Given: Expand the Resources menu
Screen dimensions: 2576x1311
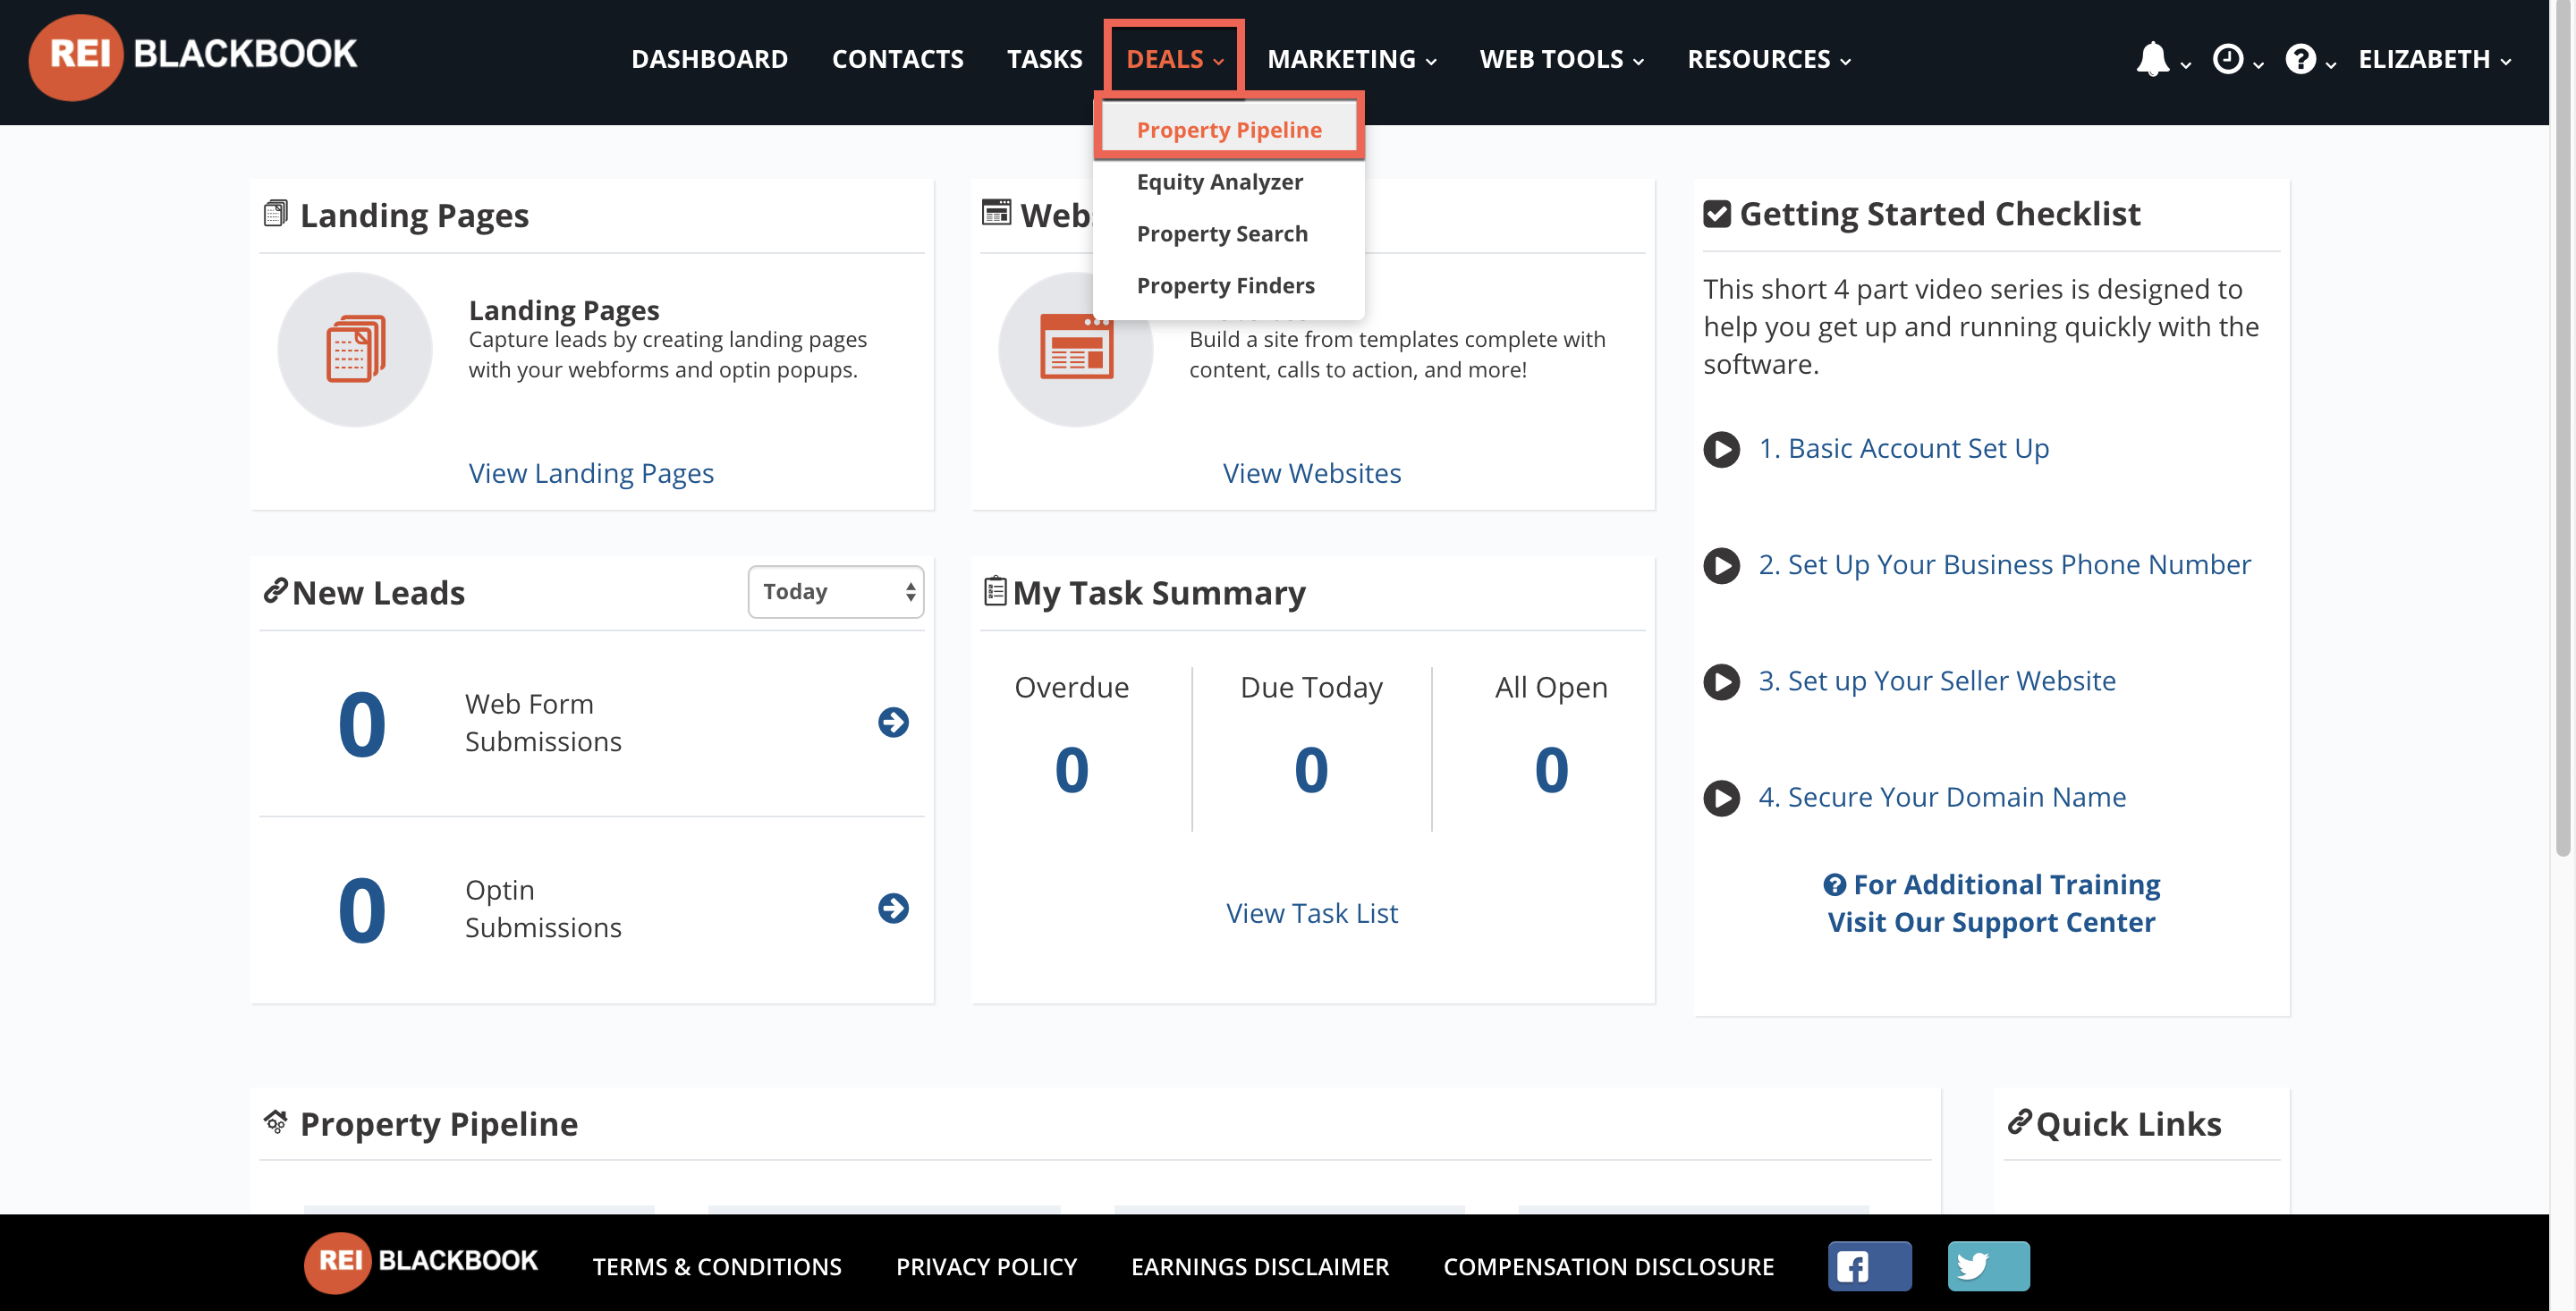Looking at the screenshot, I should click(x=1769, y=59).
